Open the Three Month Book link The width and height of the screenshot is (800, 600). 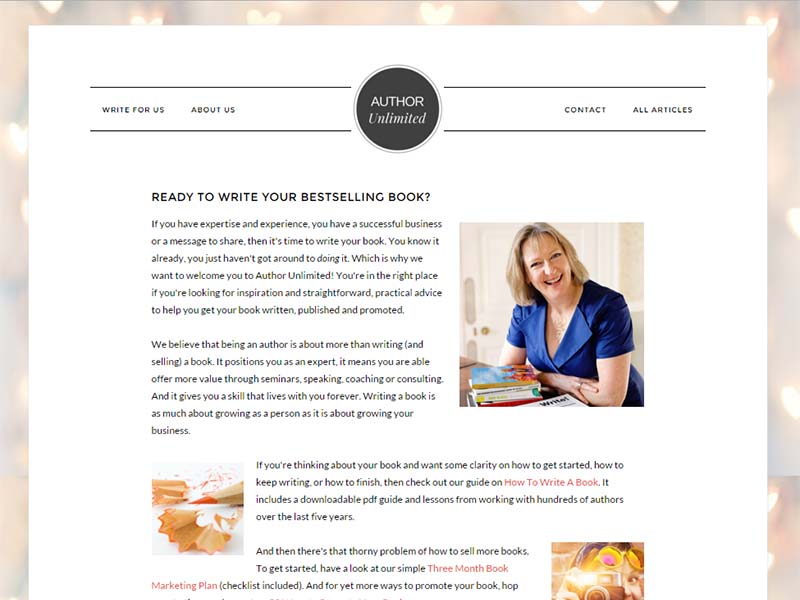point(468,568)
